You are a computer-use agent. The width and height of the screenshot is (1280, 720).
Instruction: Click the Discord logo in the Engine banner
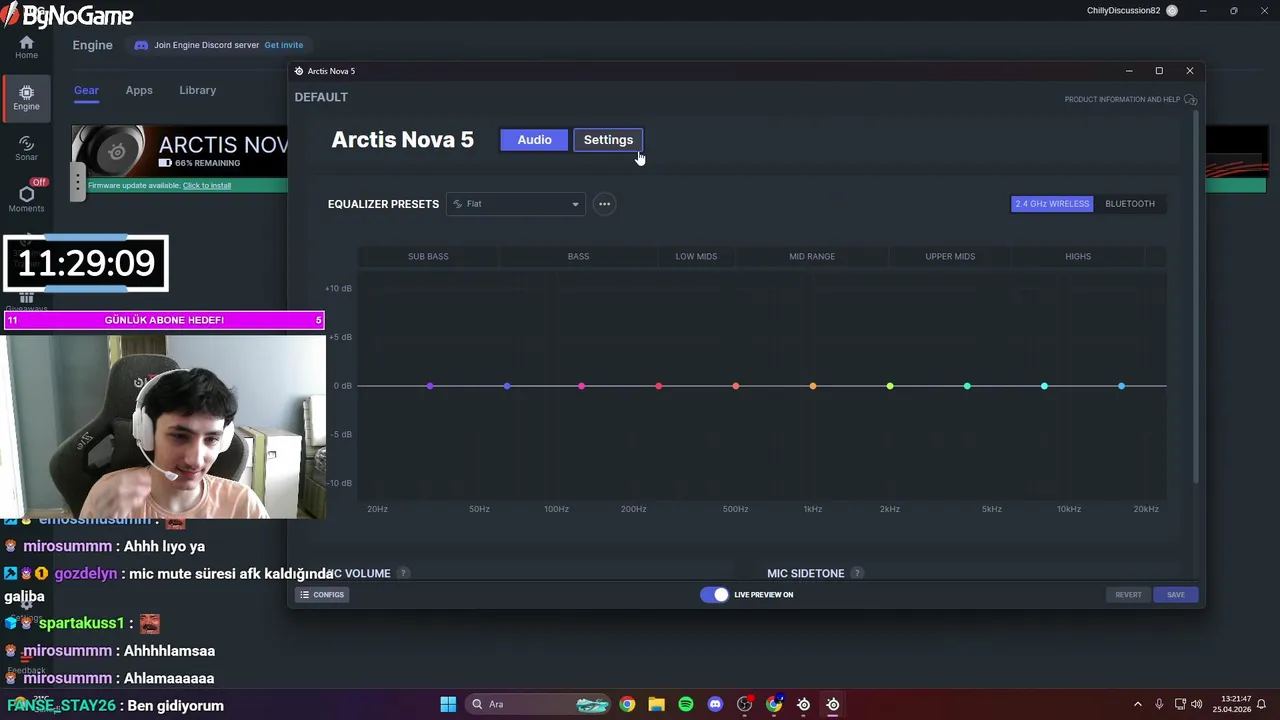pyautogui.click(x=141, y=45)
